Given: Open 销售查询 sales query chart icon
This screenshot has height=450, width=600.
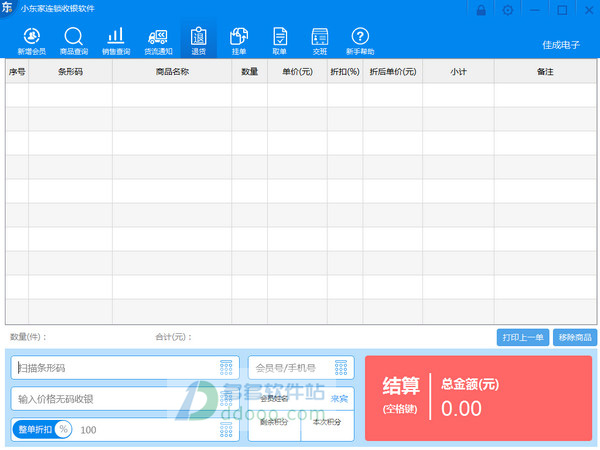Looking at the screenshot, I should 116,41.
